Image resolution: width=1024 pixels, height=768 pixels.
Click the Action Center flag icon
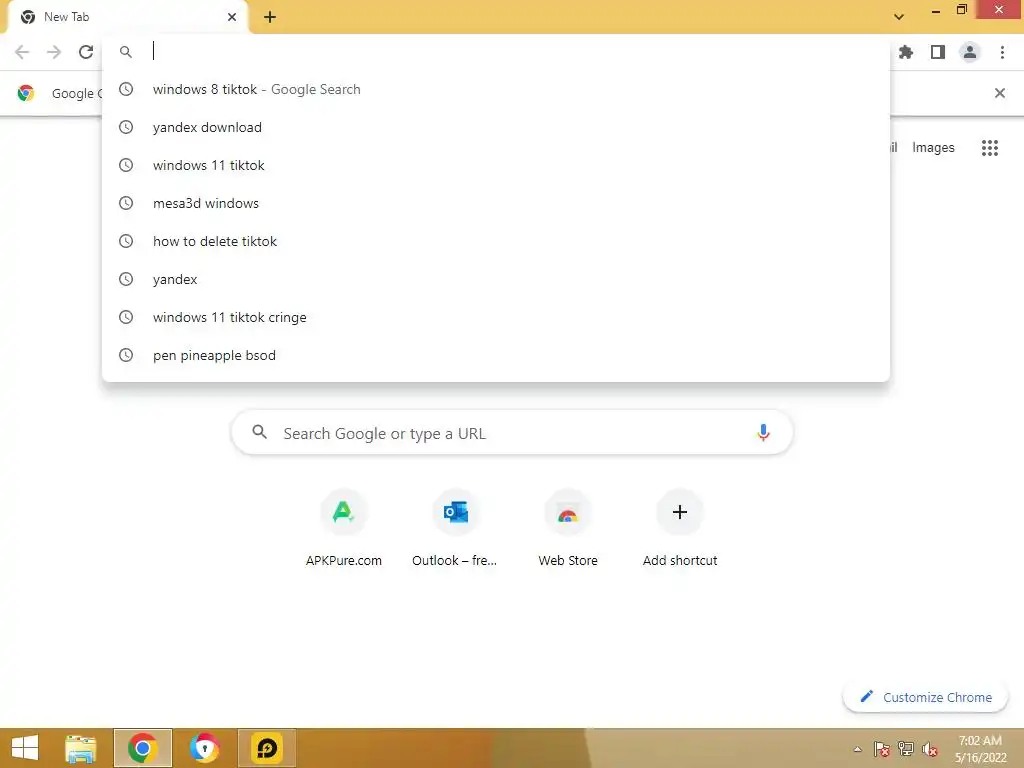(x=882, y=749)
